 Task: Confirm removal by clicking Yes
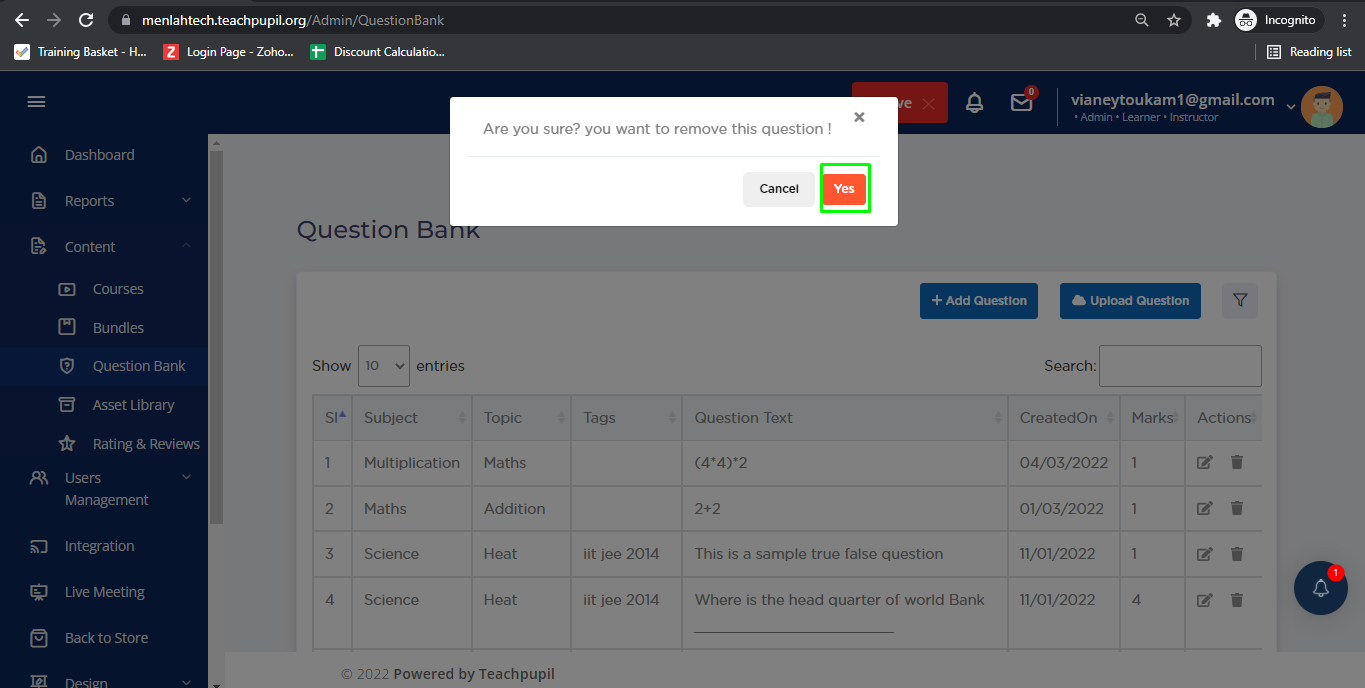(x=844, y=189)
